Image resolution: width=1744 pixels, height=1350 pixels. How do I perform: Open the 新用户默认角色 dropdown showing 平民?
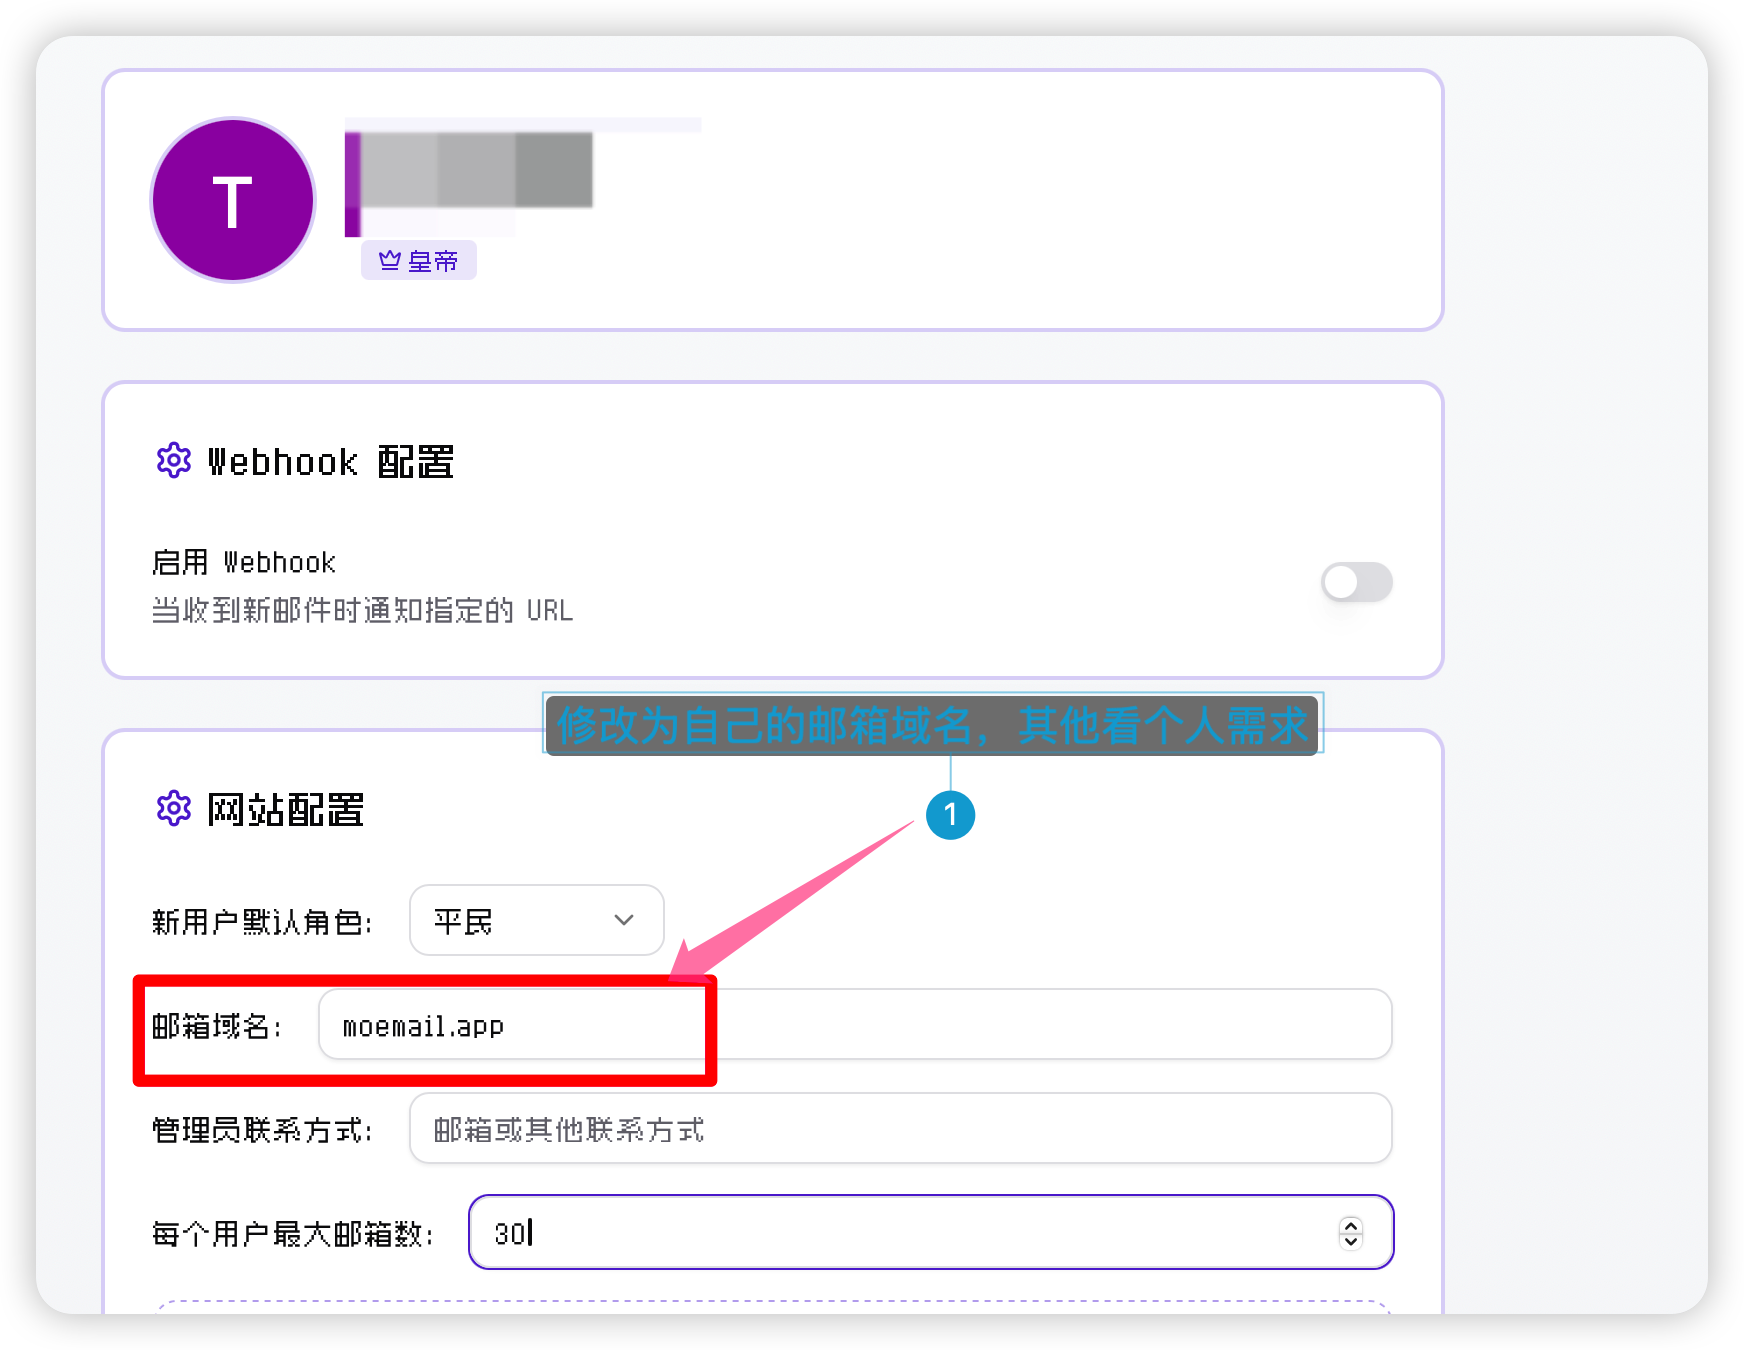[536, 920]
